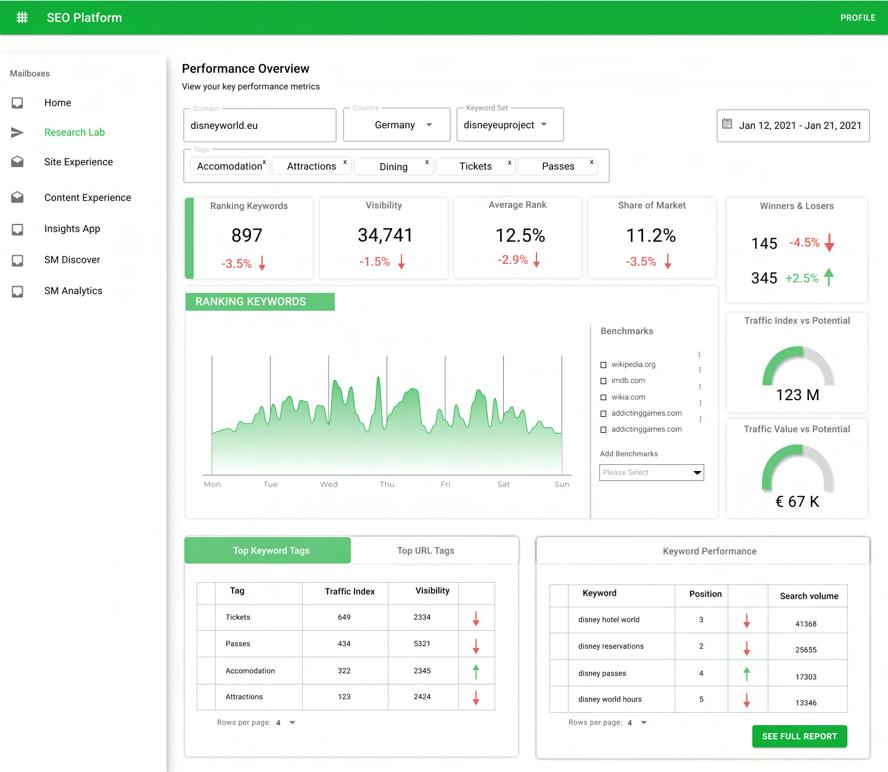888x772 pixels.
Task: Open Insights App in sidebar
Action: tap(72, 228)
